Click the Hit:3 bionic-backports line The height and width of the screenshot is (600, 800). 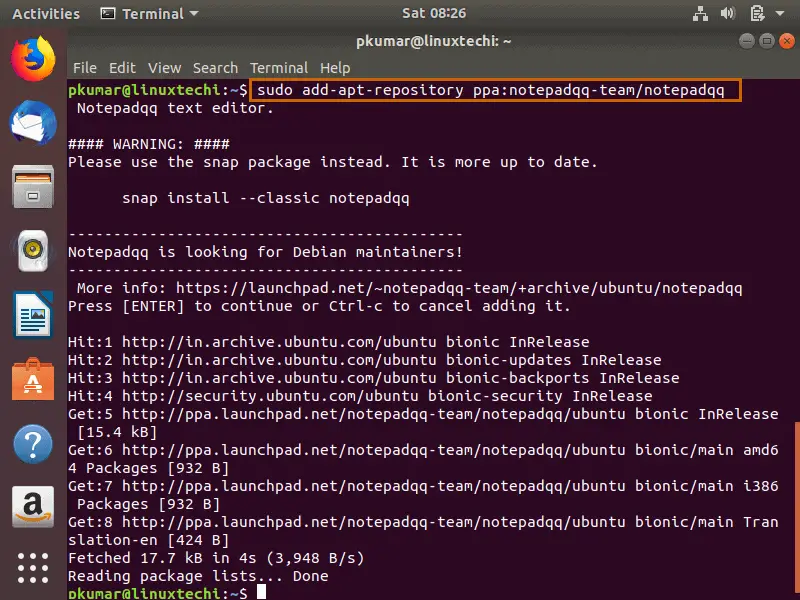click(x=373, y=378)
